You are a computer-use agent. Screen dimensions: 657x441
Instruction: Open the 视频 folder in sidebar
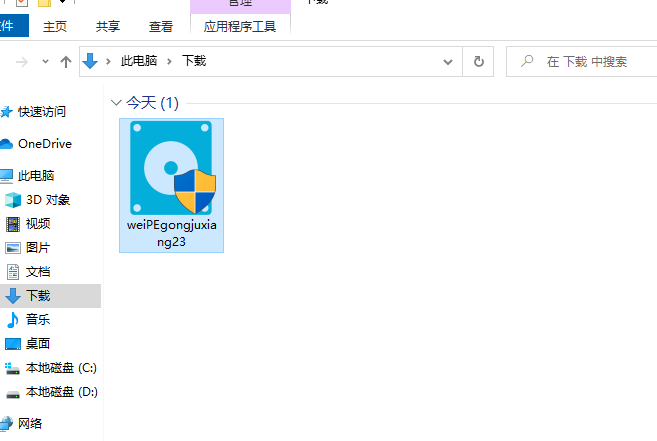38,223
